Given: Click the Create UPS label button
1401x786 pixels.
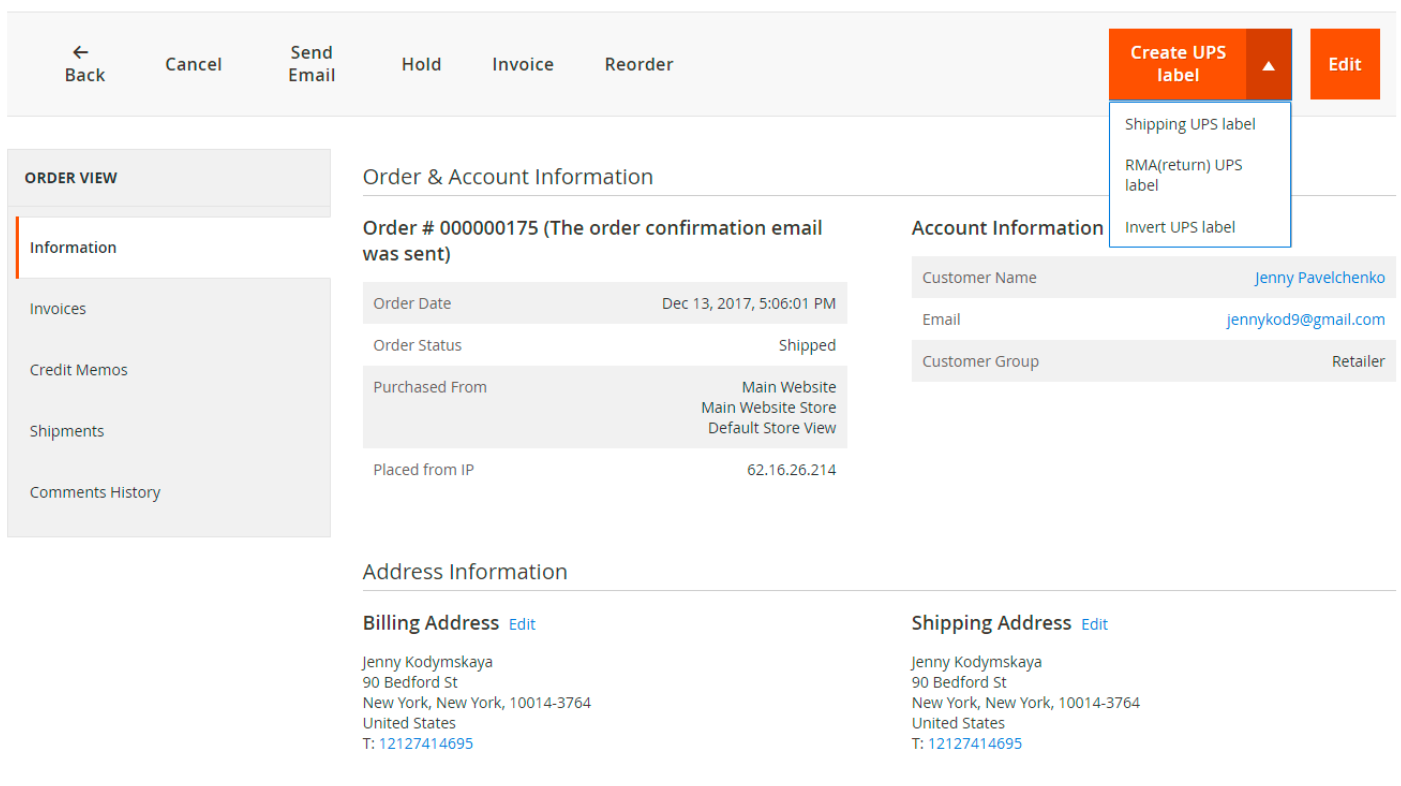Looking at the screenshot, I should [1177, 64].
